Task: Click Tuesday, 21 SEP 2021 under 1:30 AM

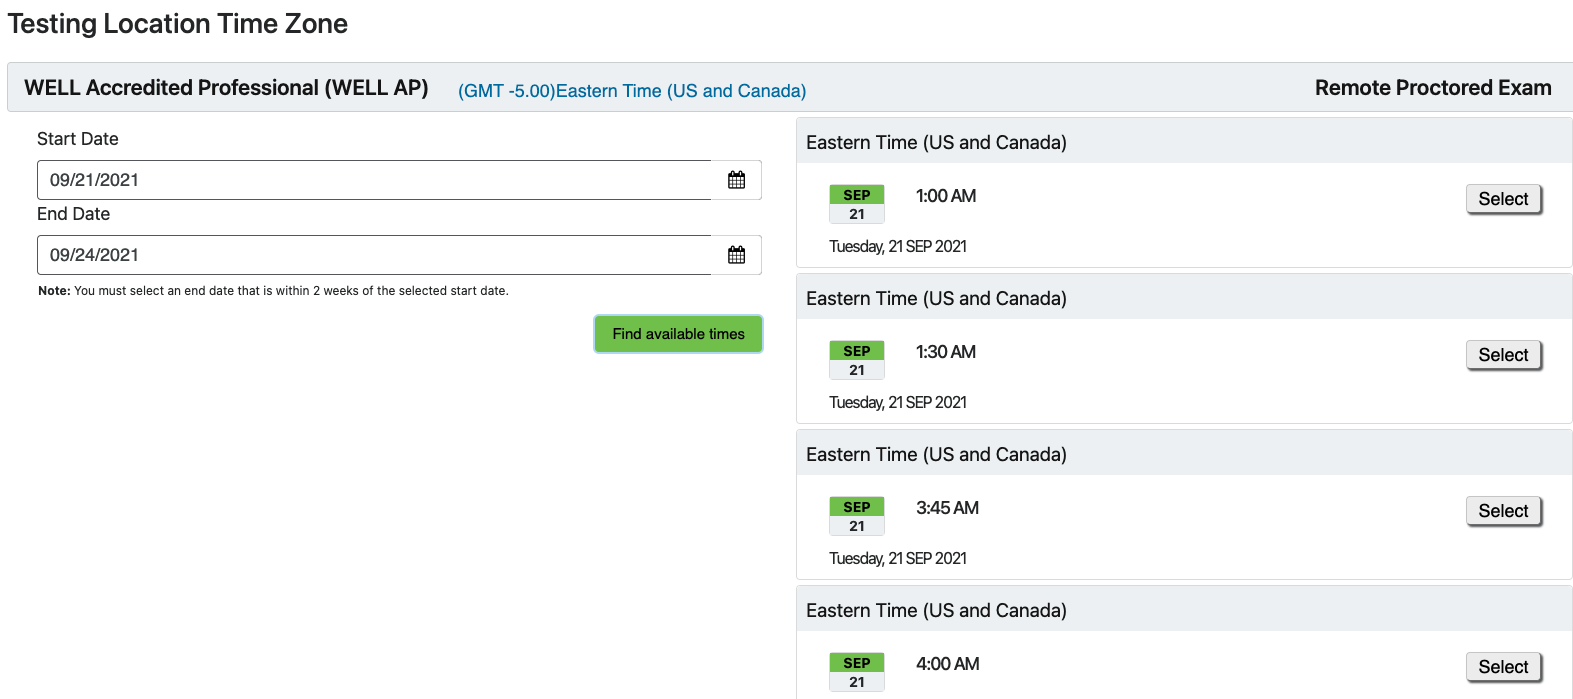Action: tap(898, 402)
